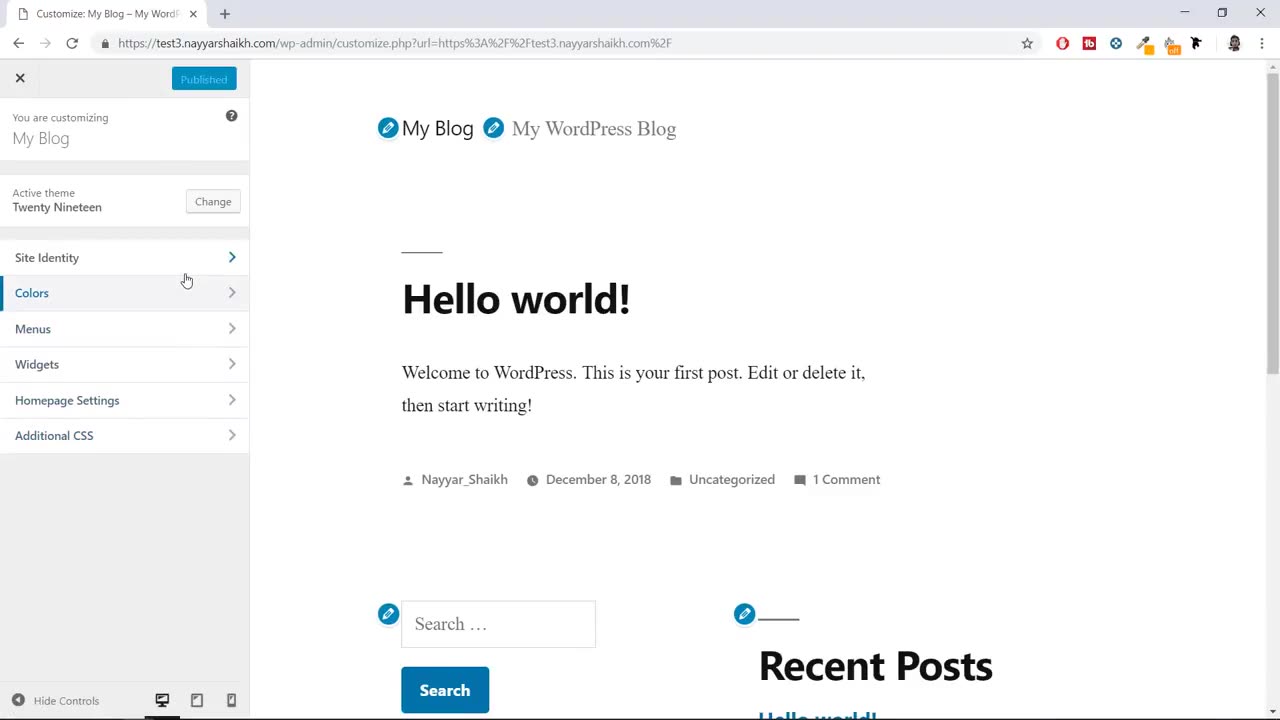1280x720 pixels.
Task: Click the blue Search button
Action: point(445,690)
